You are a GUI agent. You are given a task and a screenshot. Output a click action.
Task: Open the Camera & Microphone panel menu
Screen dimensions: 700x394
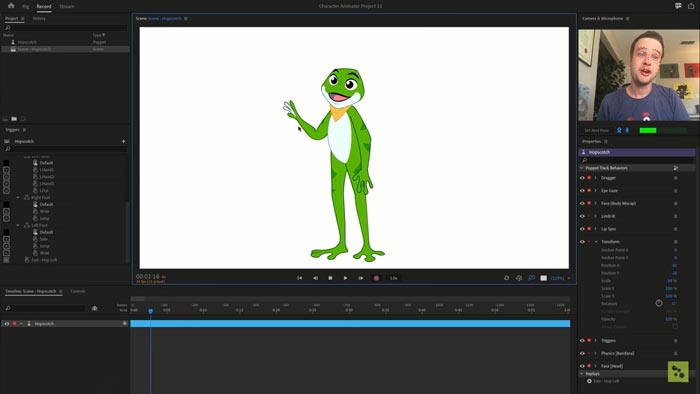pos(628,18)
